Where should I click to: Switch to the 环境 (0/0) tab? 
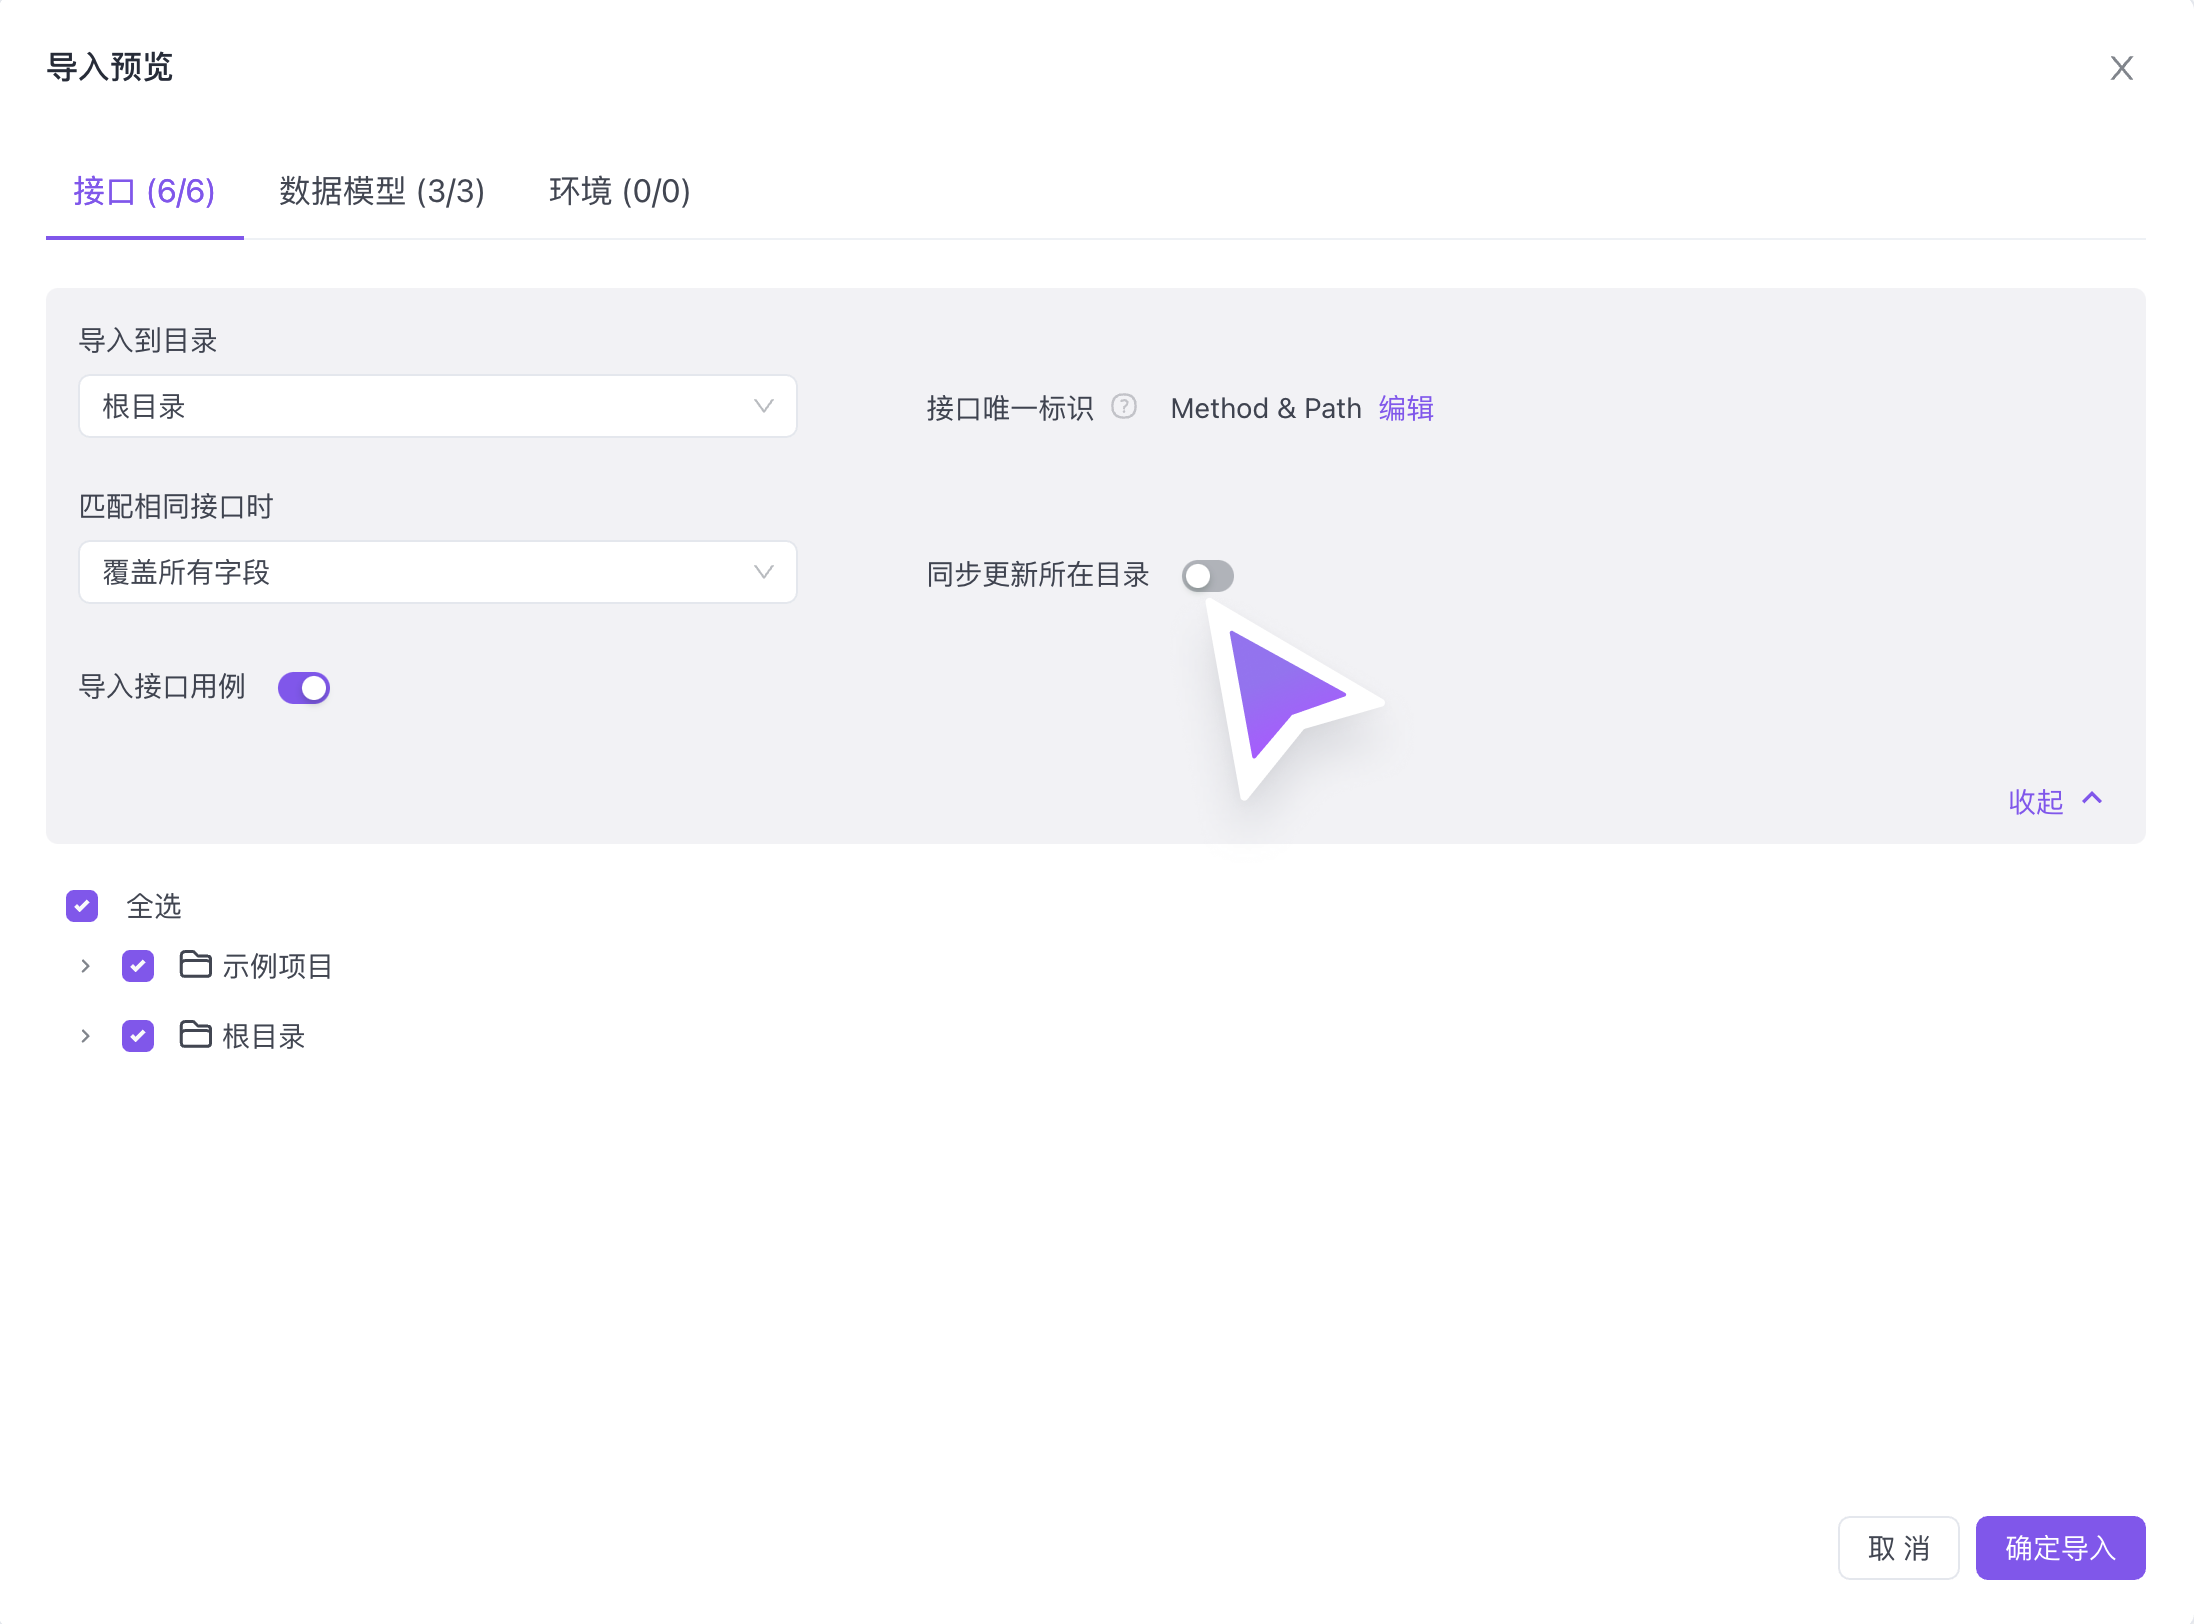619,191
